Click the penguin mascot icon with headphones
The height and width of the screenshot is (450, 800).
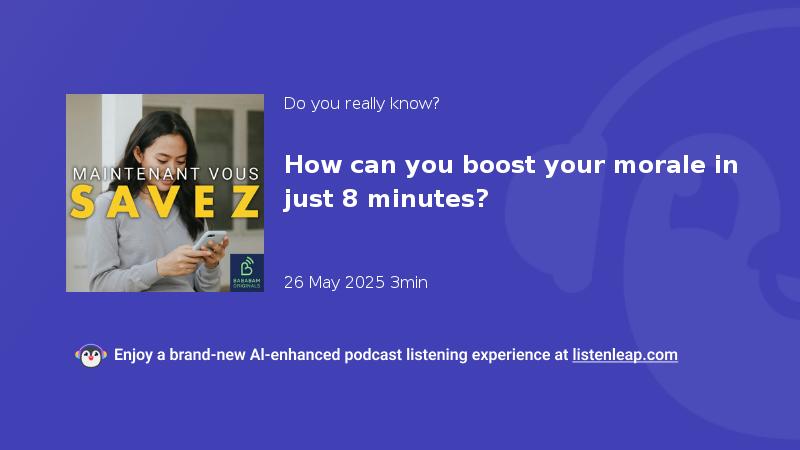tap(91, 356)
